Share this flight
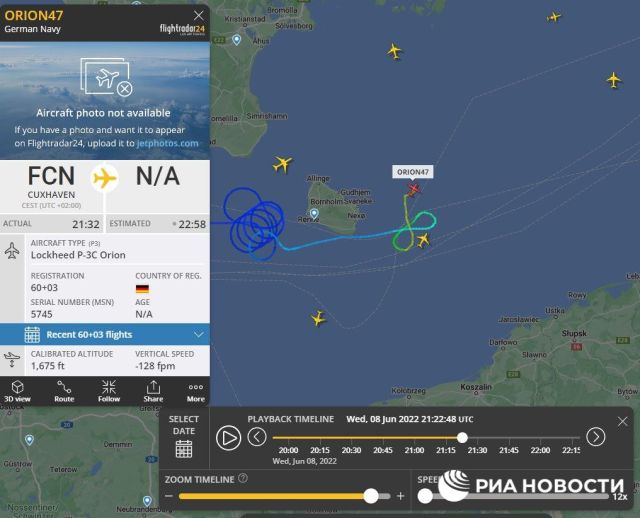Image resolution: width=640 pixels, height=518 pixels. pos(153,391)
